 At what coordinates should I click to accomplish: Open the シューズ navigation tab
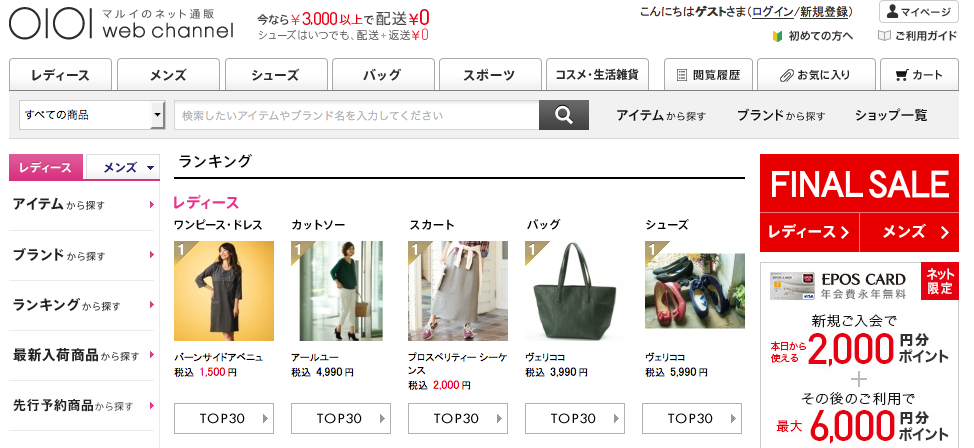(x=275, y=75)
